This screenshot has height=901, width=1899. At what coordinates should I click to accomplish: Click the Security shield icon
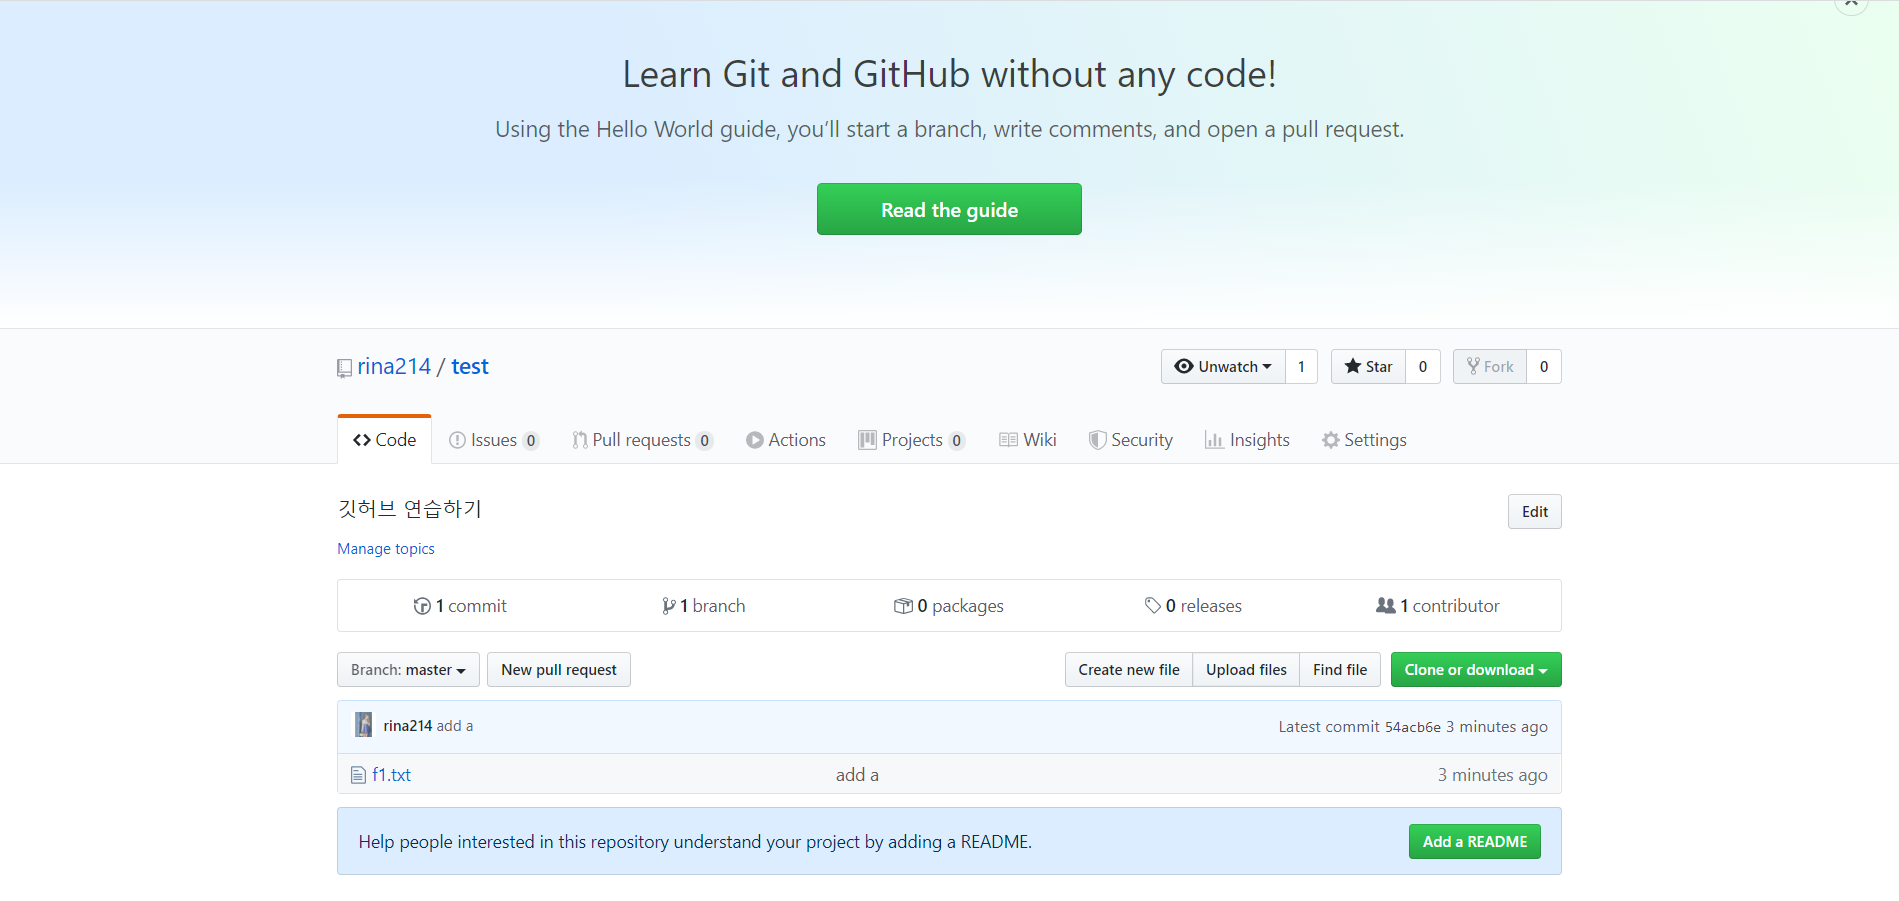click(1097, 440)
